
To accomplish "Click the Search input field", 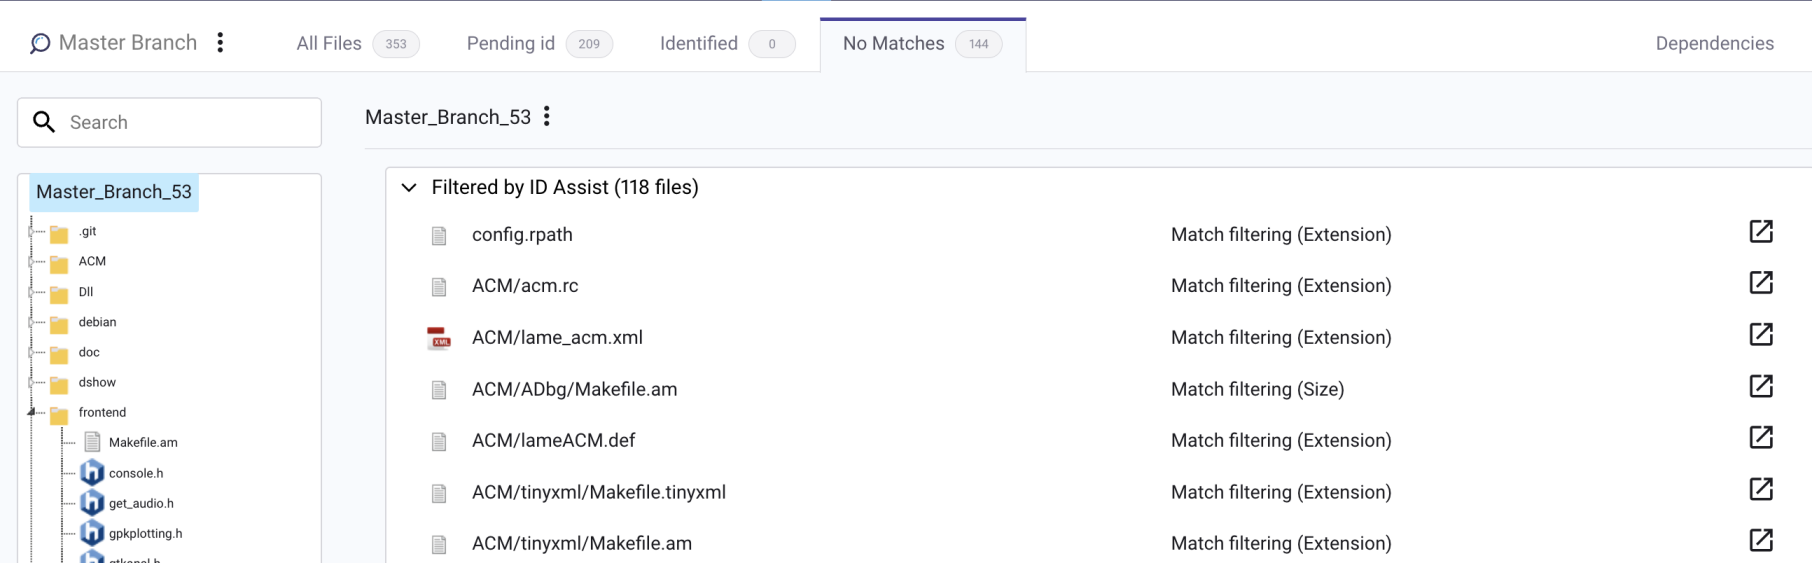I will click(x=169, y=122).
